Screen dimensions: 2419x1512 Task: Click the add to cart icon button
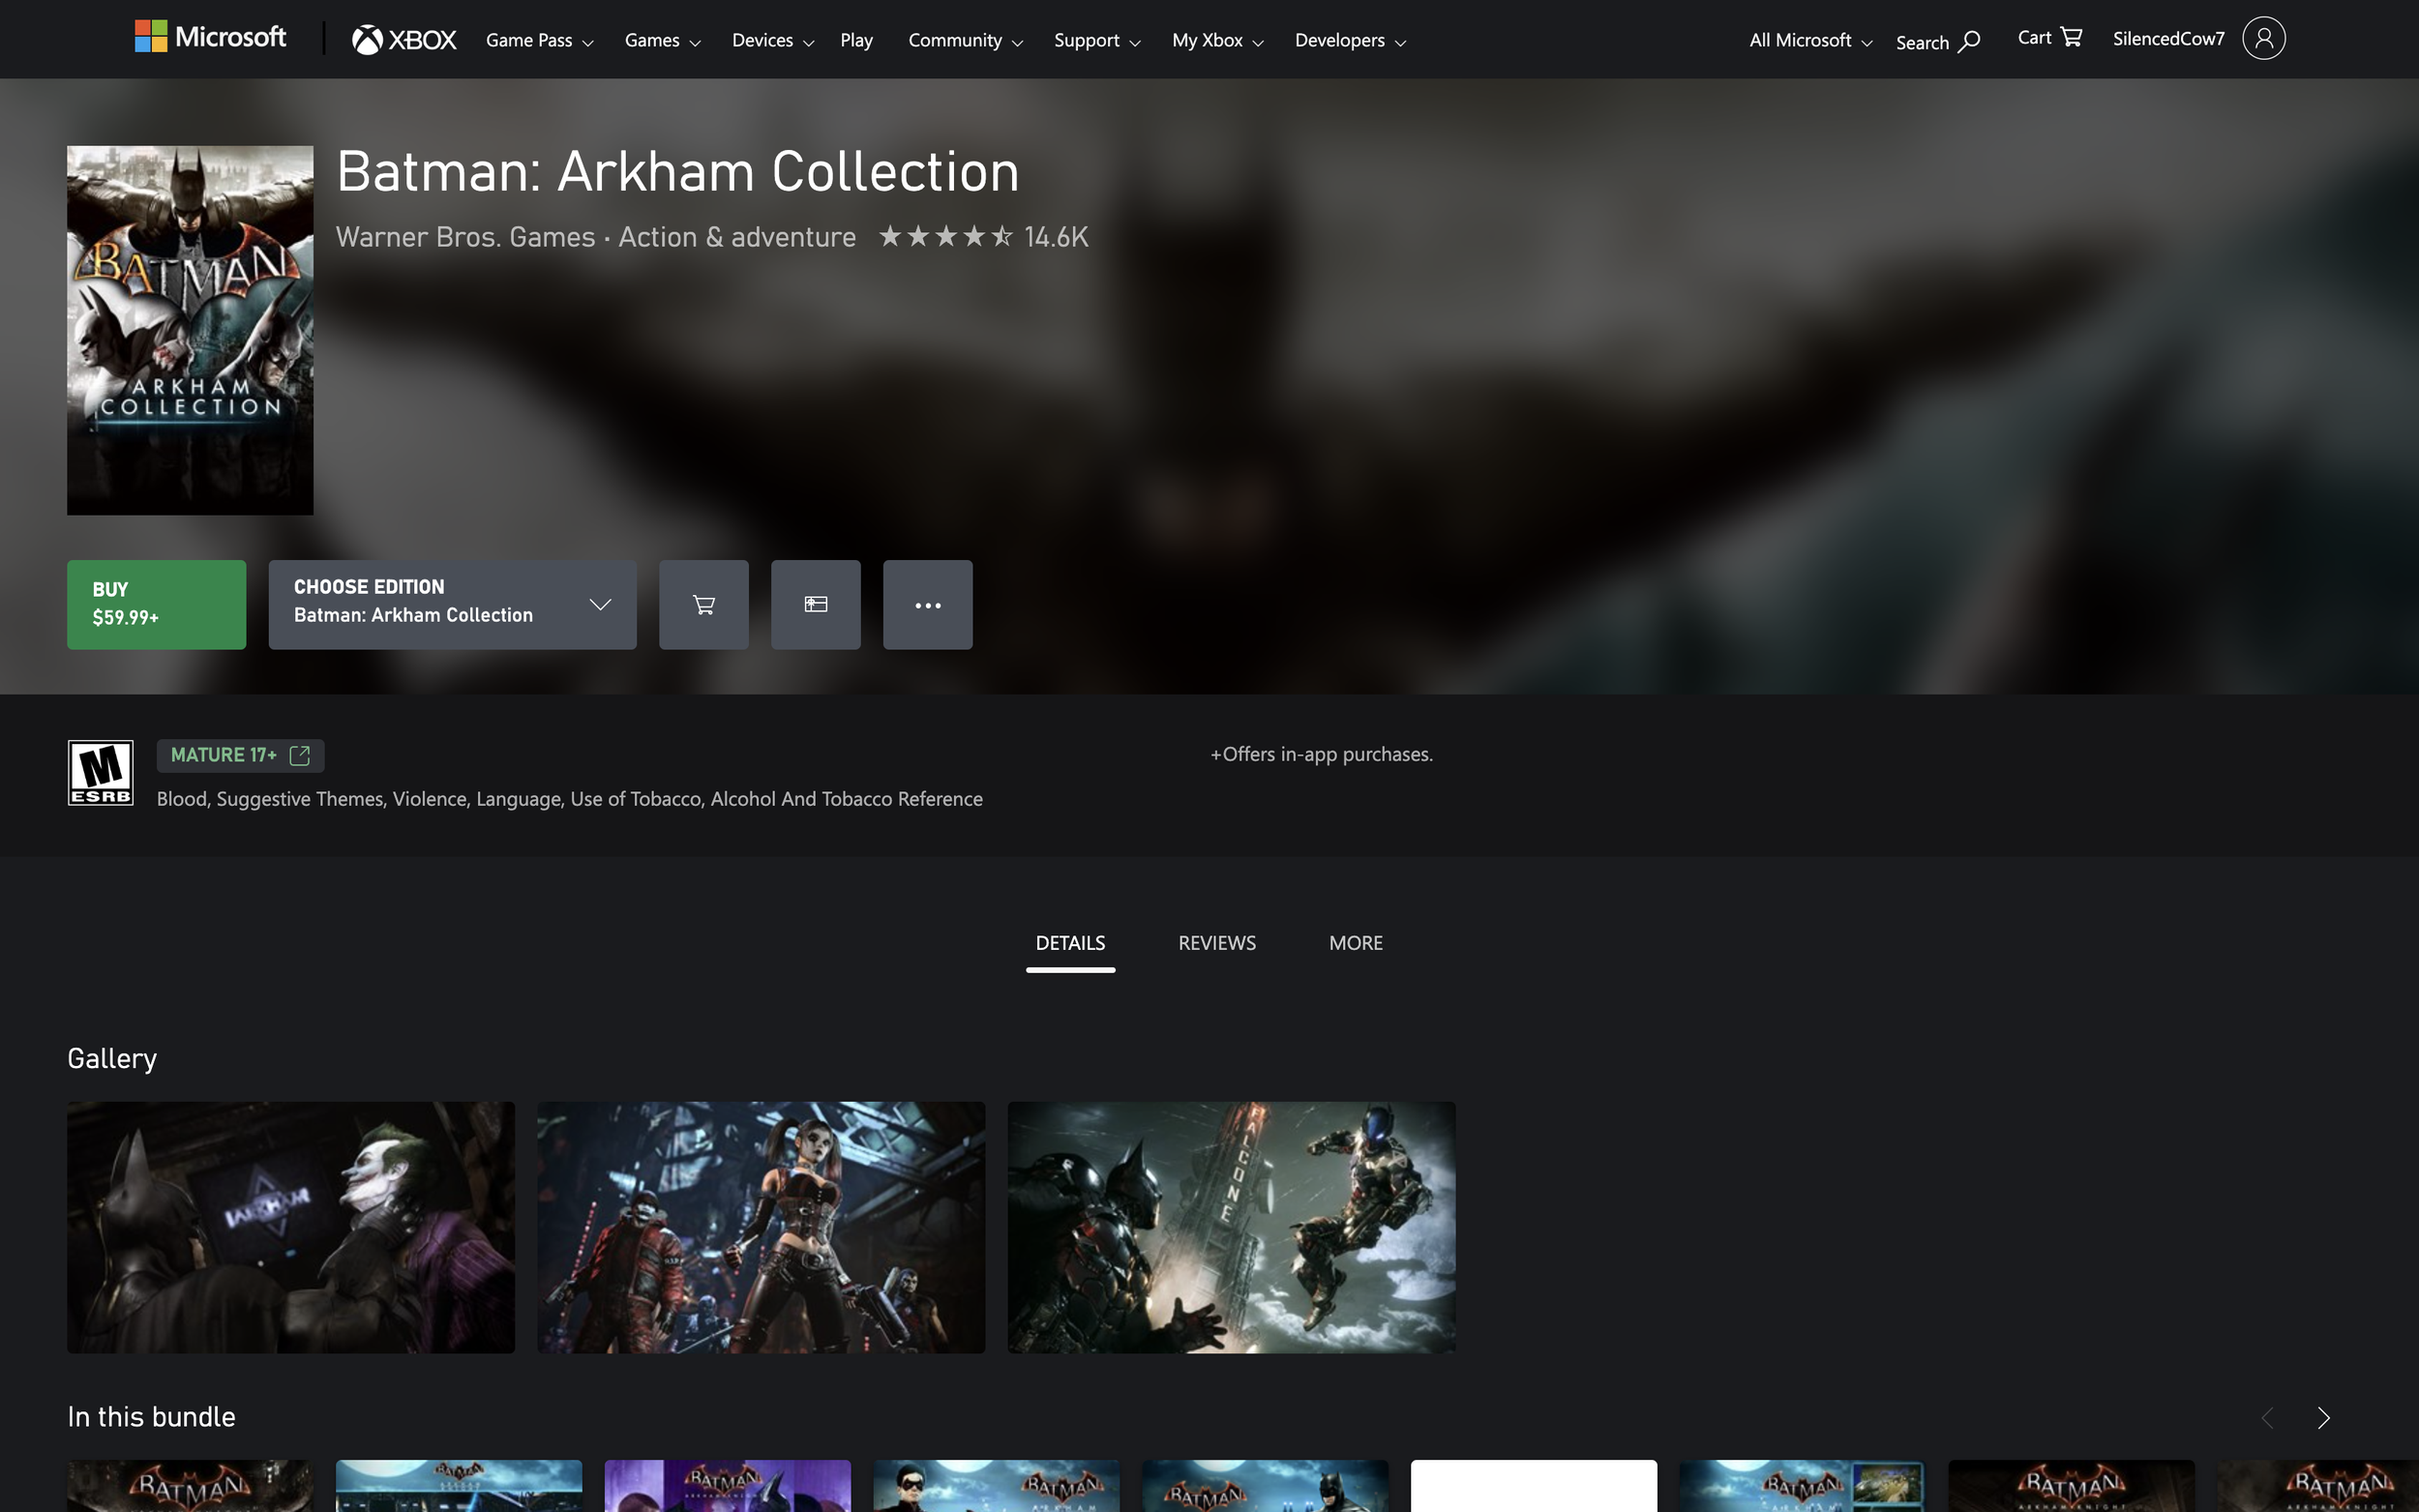pyautogui.click(x=703, y=604)
